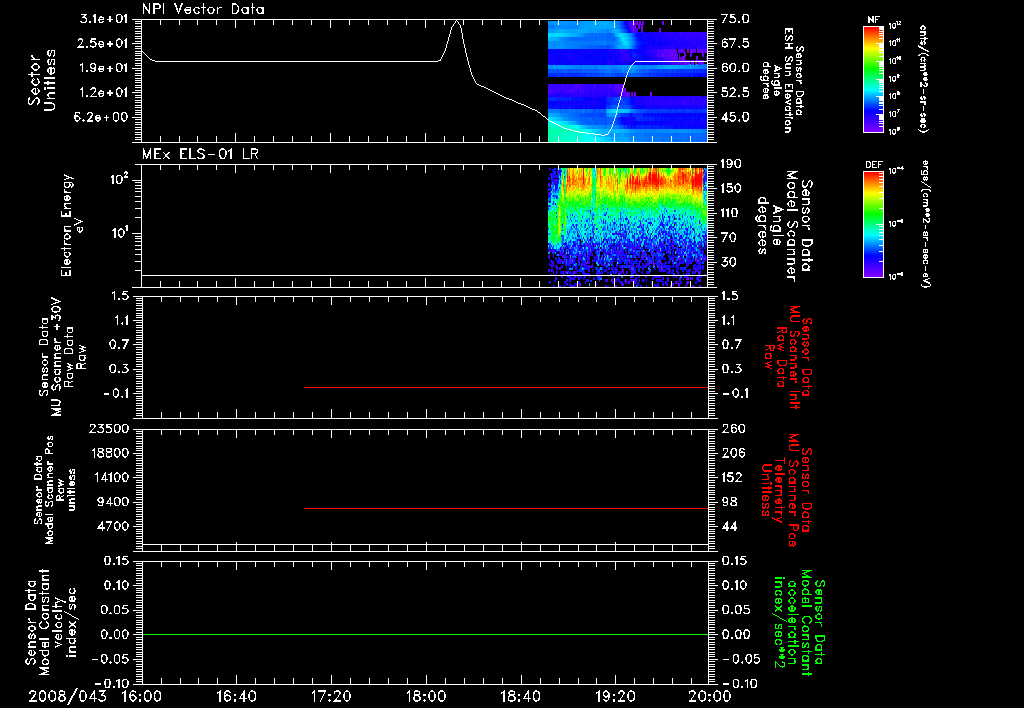Viewport: 1024px width, 708px height.
Task: Click the DEF color scale bar
Action: coord(873,224)
